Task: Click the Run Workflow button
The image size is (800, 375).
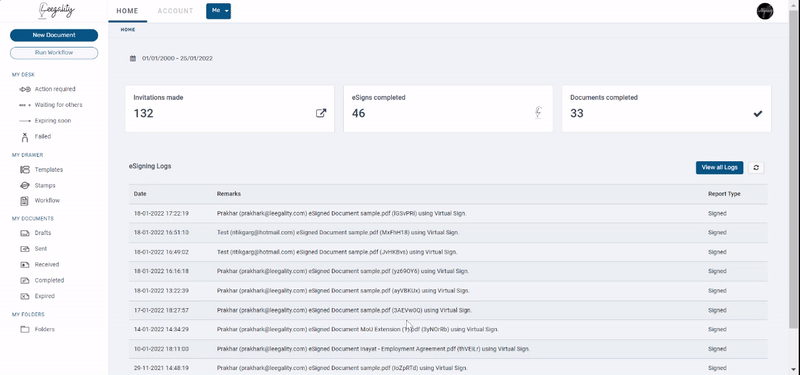Action: tap(54, 53)
